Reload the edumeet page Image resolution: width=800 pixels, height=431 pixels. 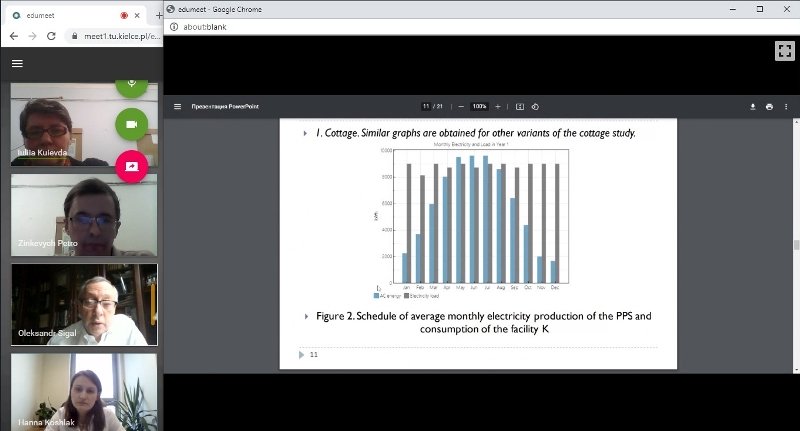click(x=51, y=36)
